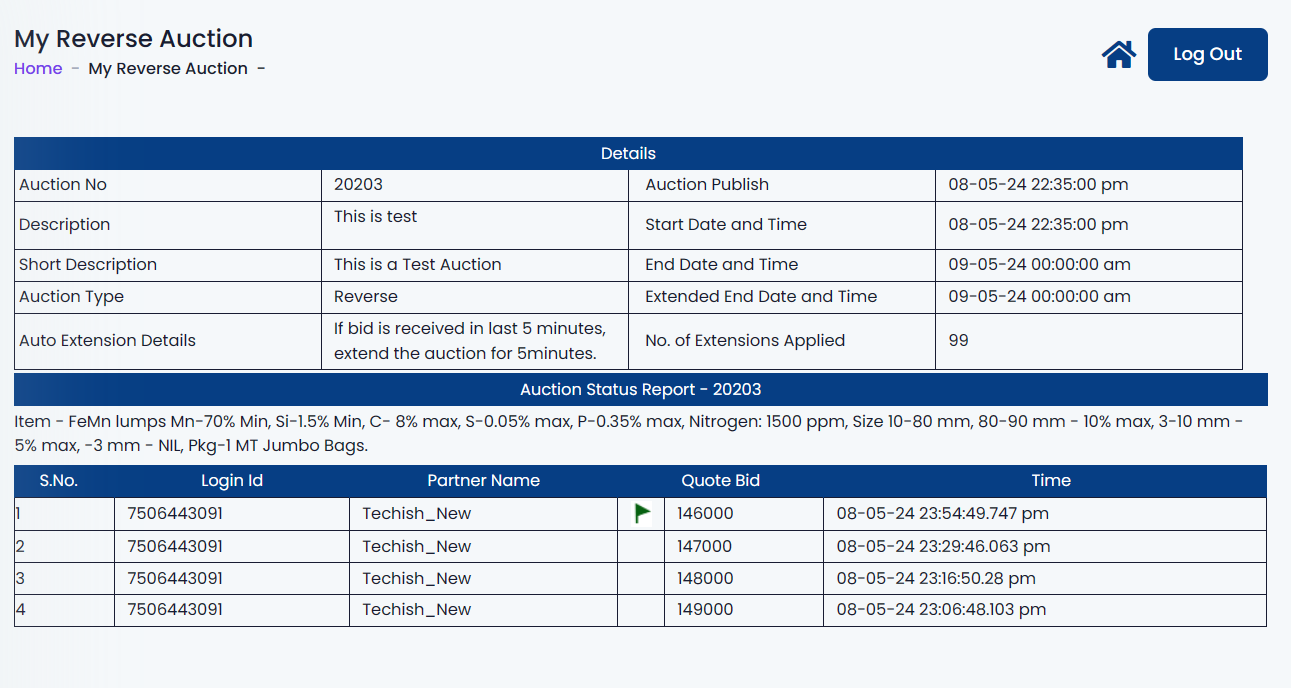
Task: Click the FeMn lumps item description text
Action: pos(628,433)
